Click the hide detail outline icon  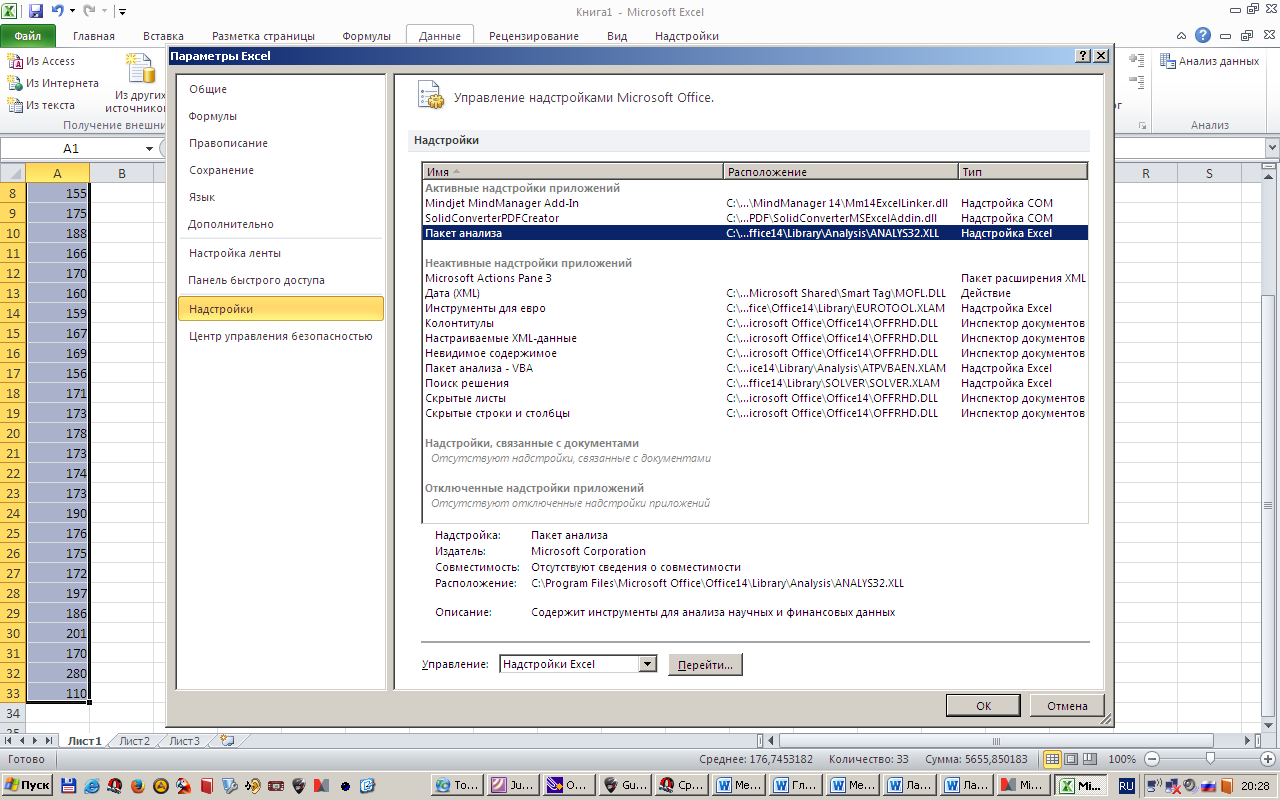pos(1136,82)
